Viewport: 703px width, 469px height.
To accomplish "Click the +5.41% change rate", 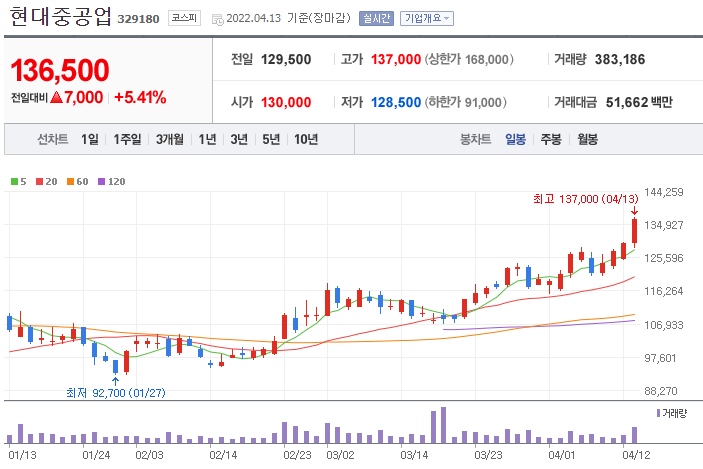I will pos(140,97).
